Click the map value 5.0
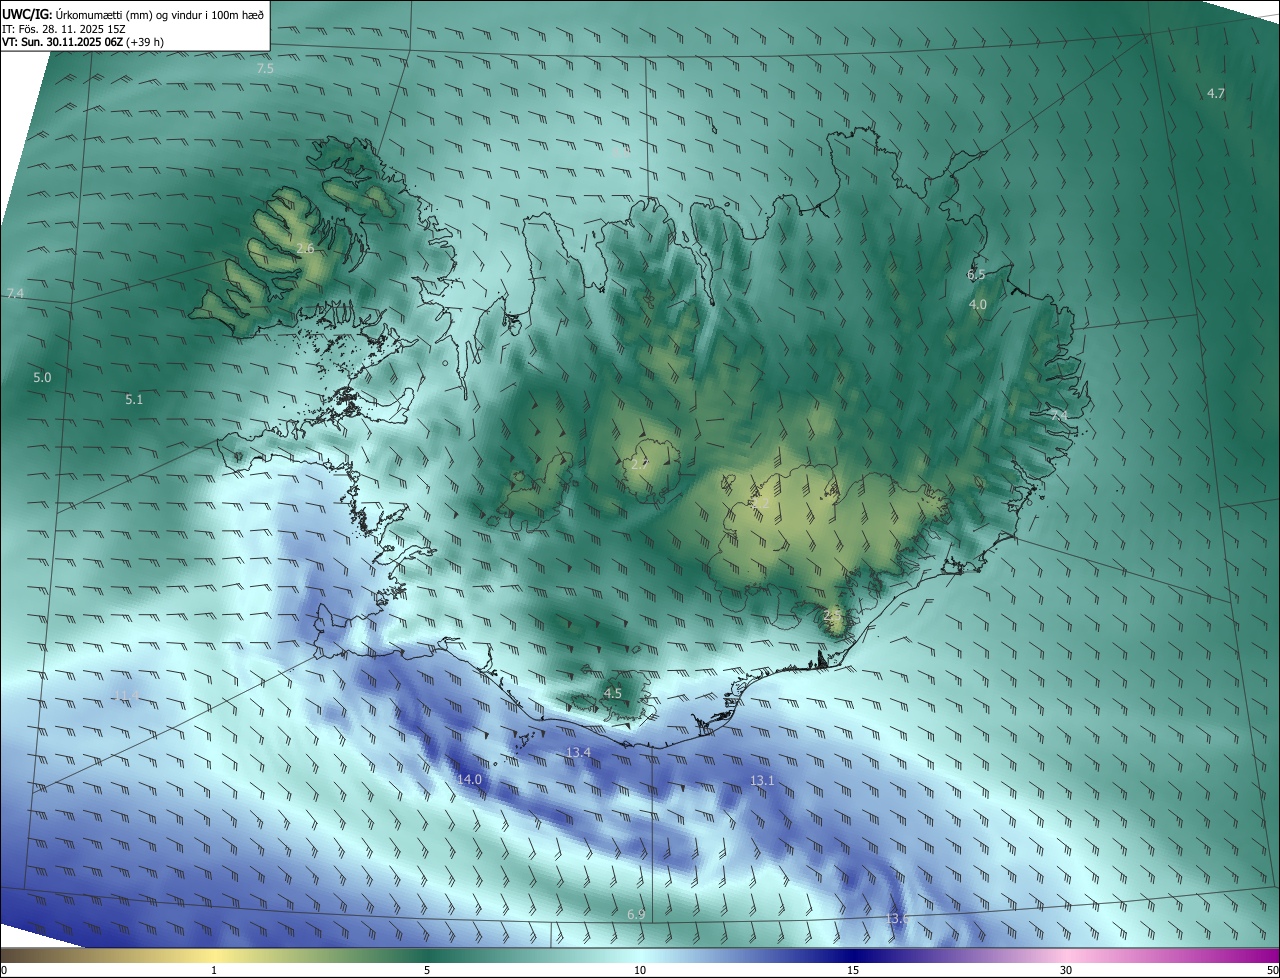The height and width of the screenshot is (978, 1280). [x=42, y=377]
